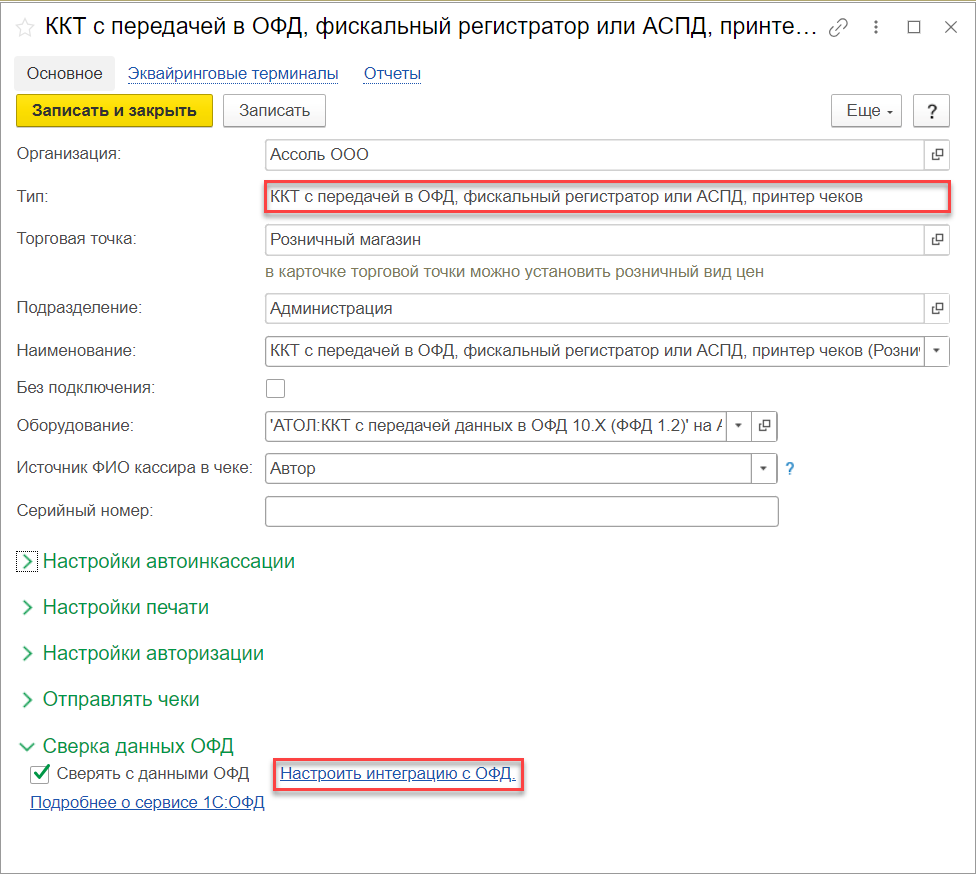
Task: Open the Организация field lookup icon
Action: [x=937, y=155]
